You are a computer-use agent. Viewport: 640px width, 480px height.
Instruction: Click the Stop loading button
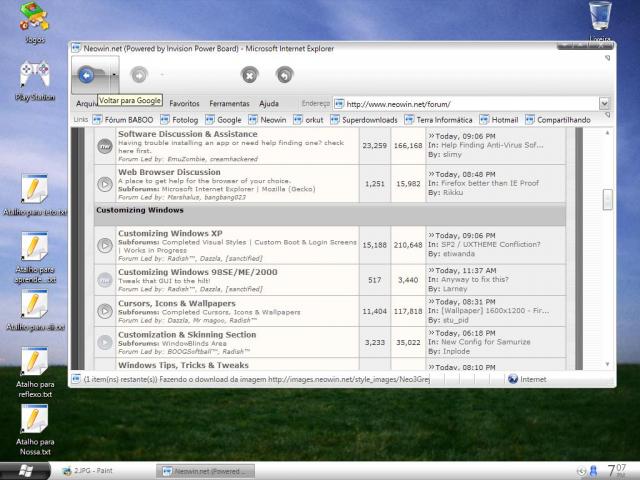click(x=249, y=75)
